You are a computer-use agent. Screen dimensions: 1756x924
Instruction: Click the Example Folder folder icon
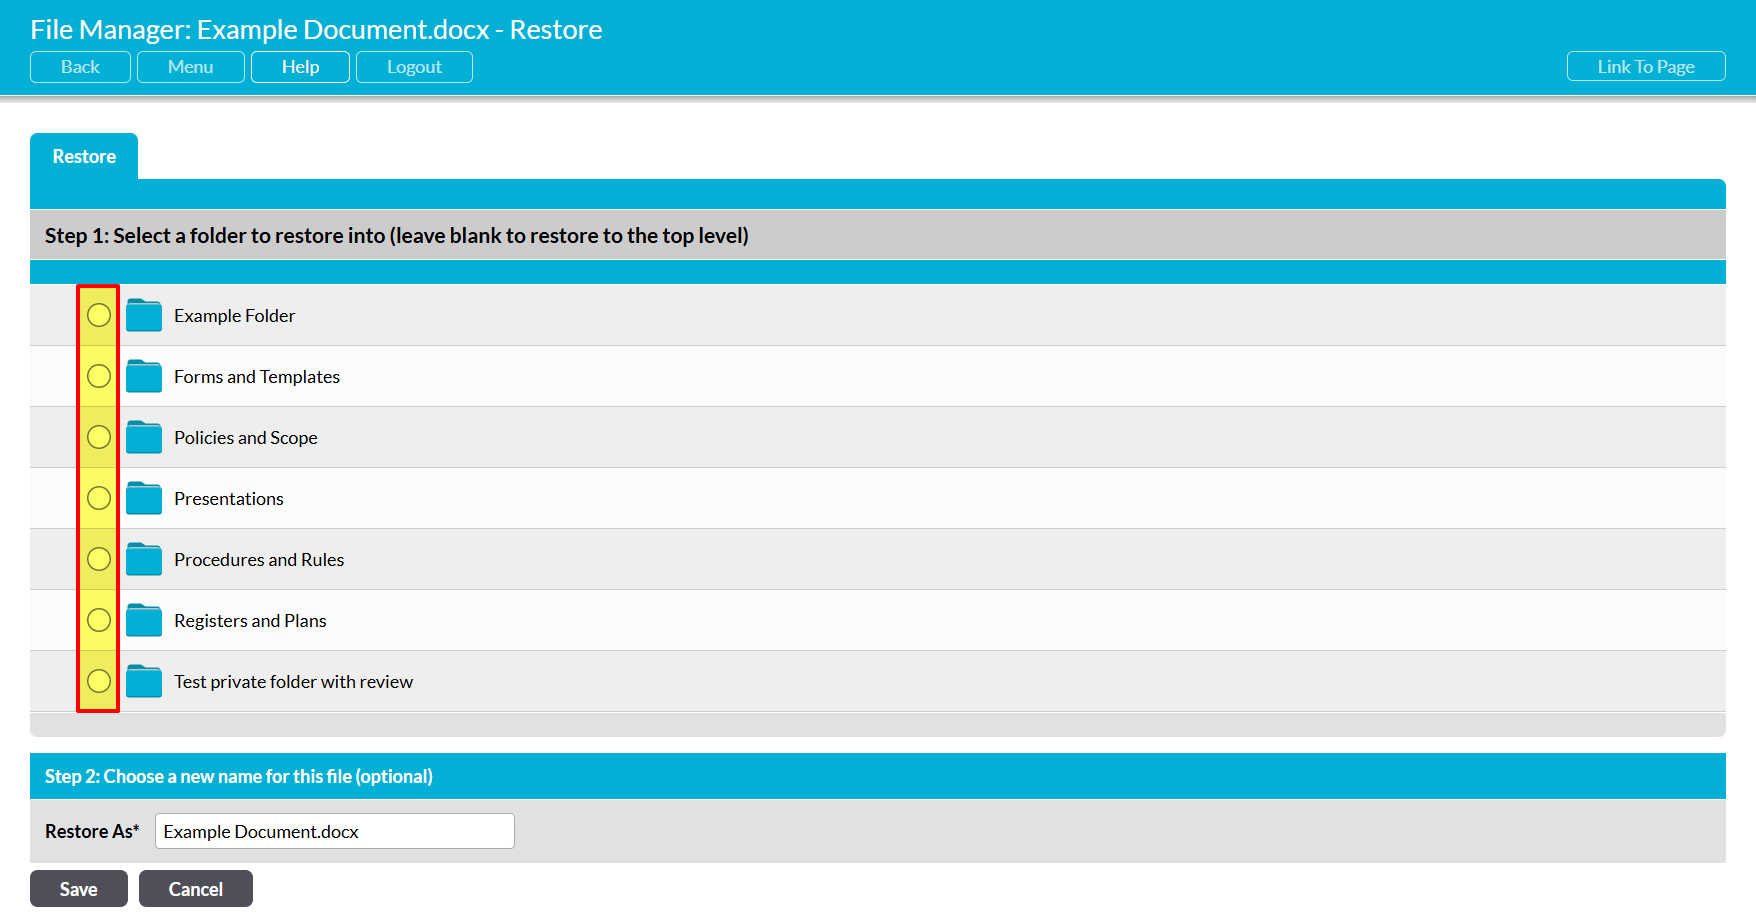pyautogui.click(x=144, y=316)
